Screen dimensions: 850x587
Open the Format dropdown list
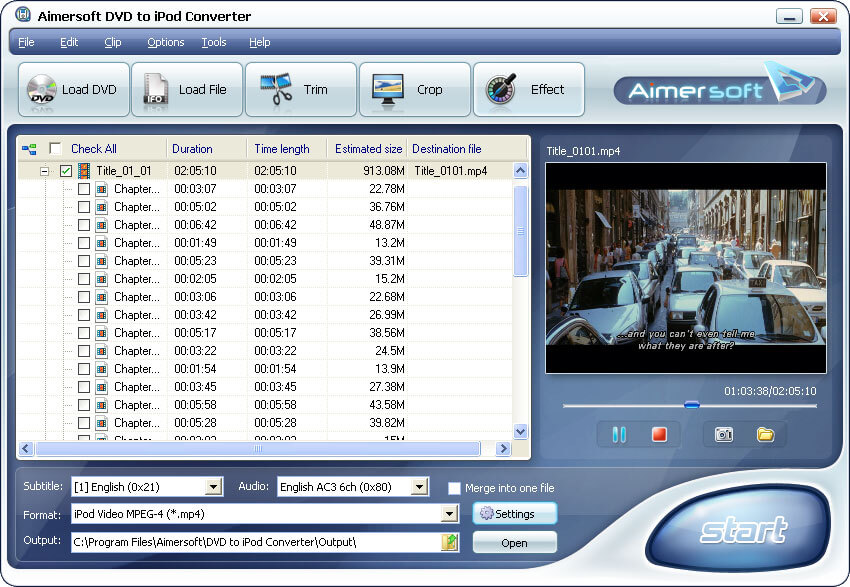tap(450, 514)
